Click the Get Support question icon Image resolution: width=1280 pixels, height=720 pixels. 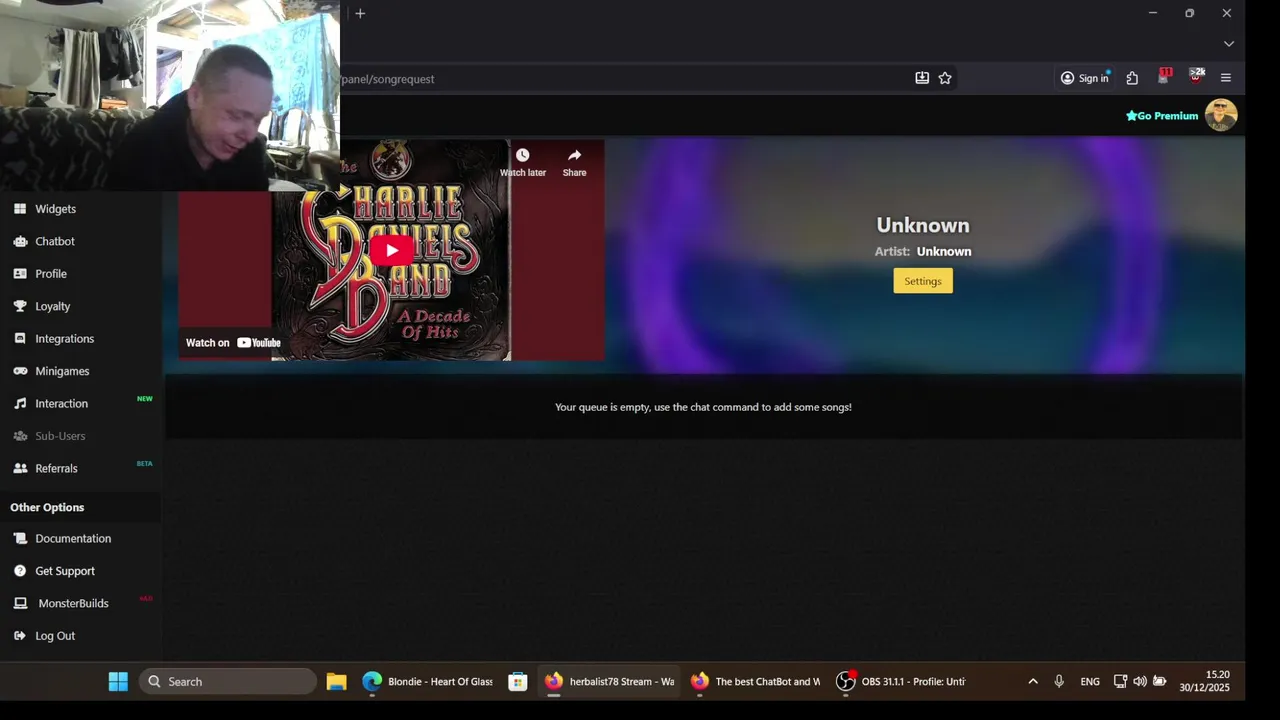point(20,571)
